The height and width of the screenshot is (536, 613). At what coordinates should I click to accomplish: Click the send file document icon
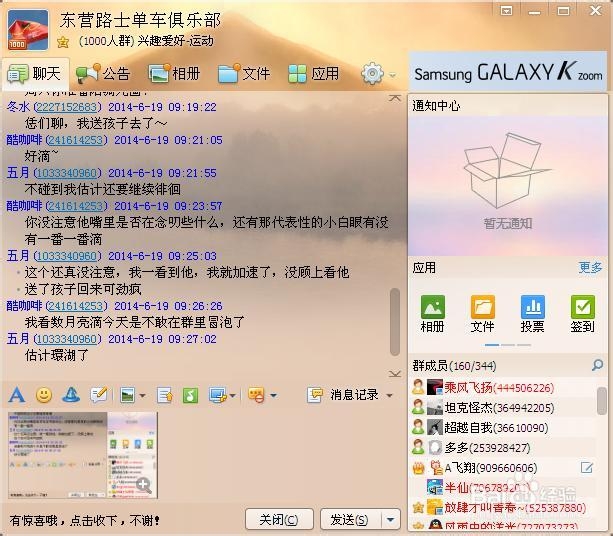(165, 395)
